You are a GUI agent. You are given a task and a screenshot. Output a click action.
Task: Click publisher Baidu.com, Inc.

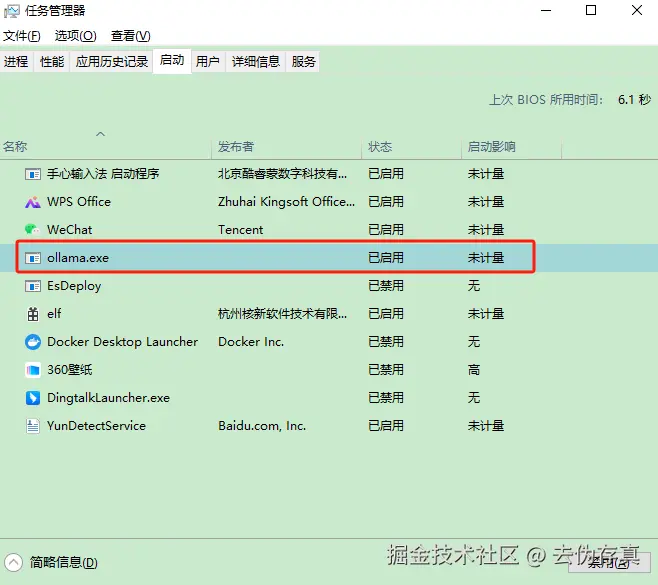coord(262,426)
